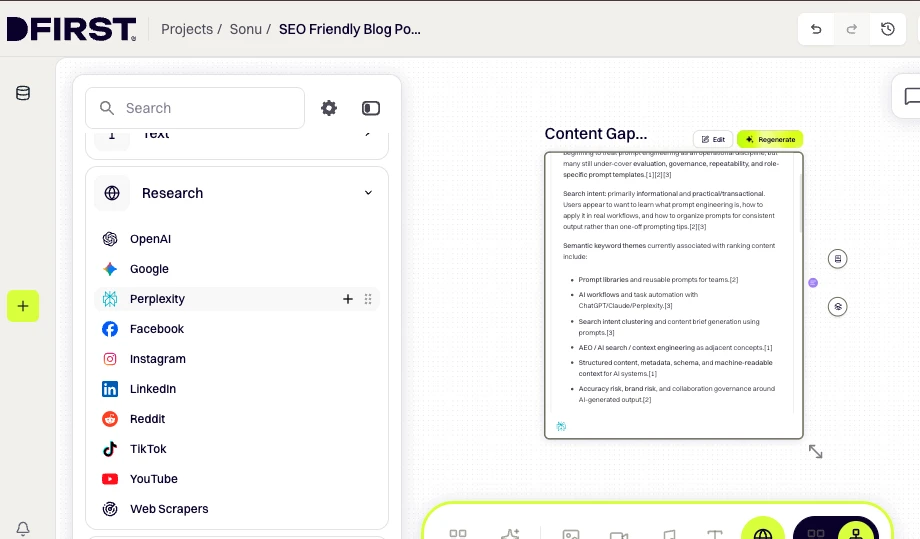Focus the Search input field
920x539 pixels.
click(x=195, y=108)
